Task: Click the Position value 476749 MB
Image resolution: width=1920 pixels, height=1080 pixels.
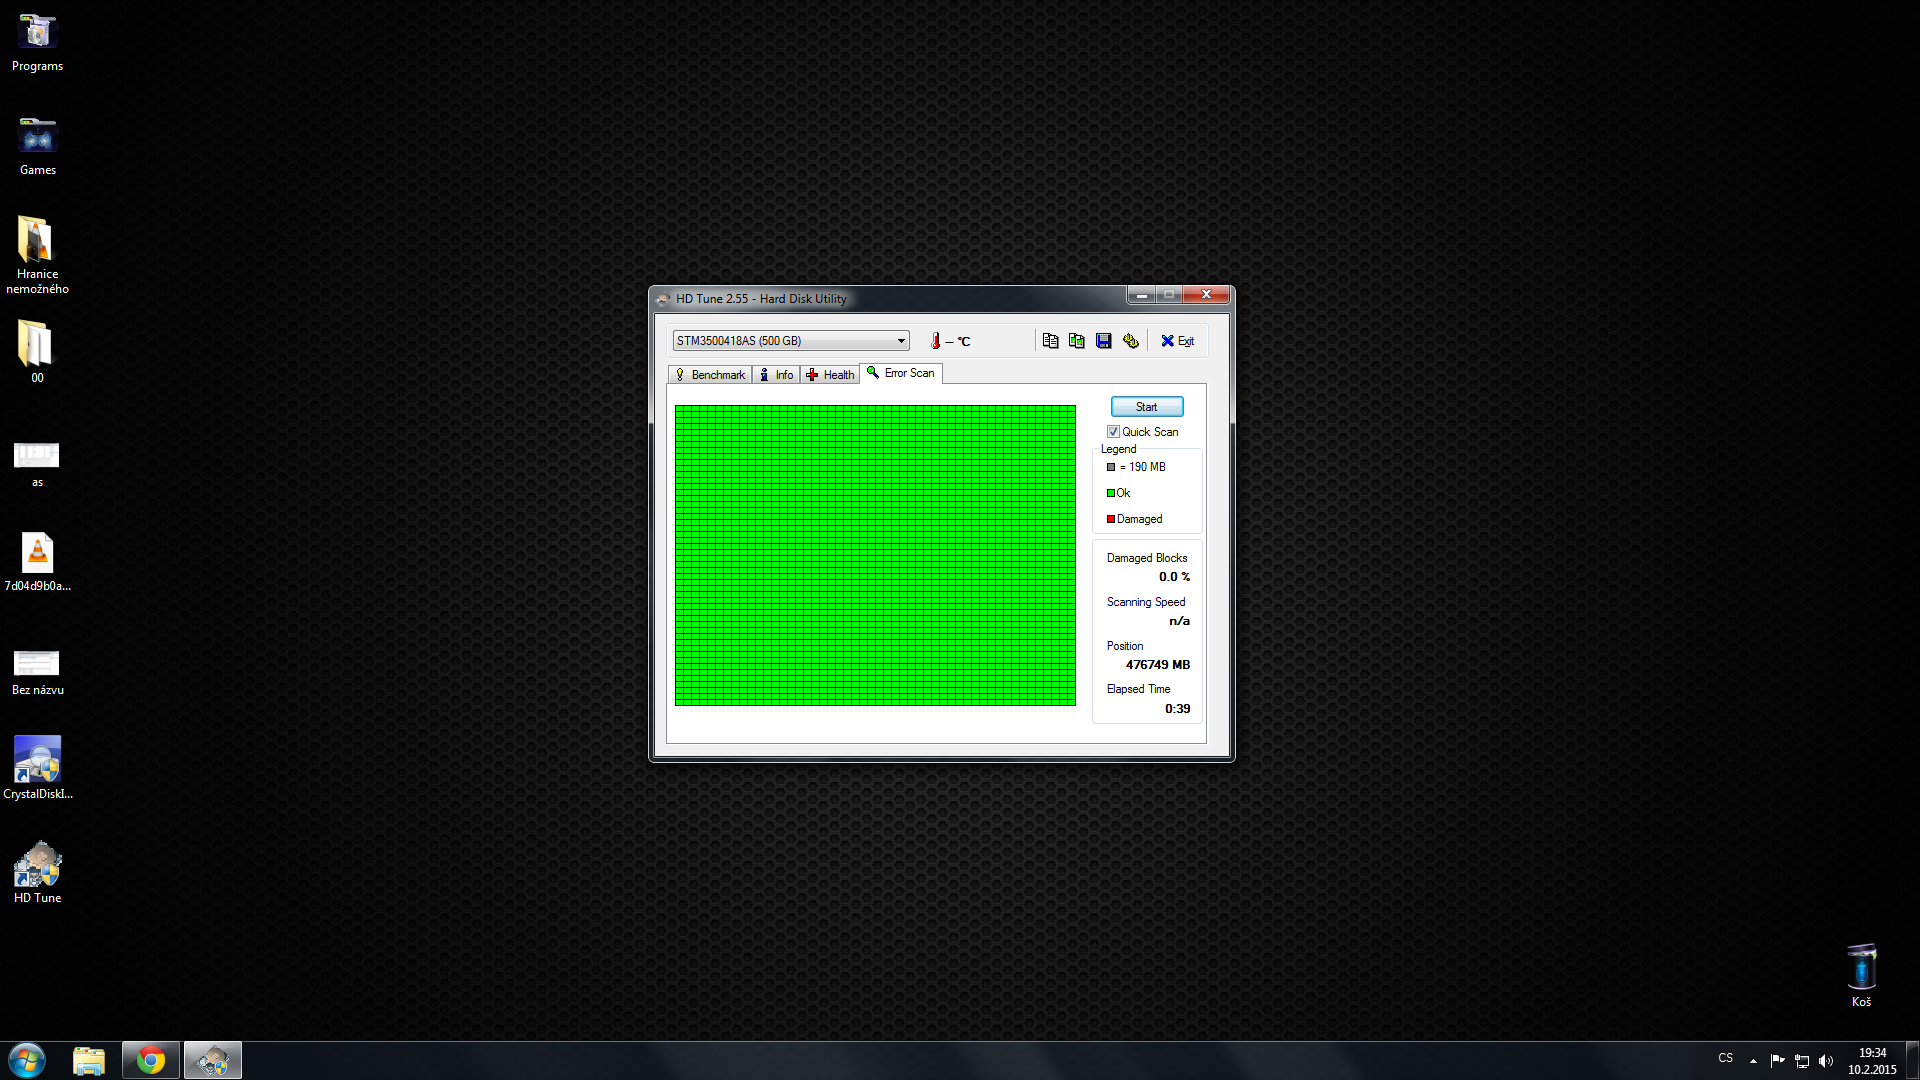Action: pos(1158,665)
